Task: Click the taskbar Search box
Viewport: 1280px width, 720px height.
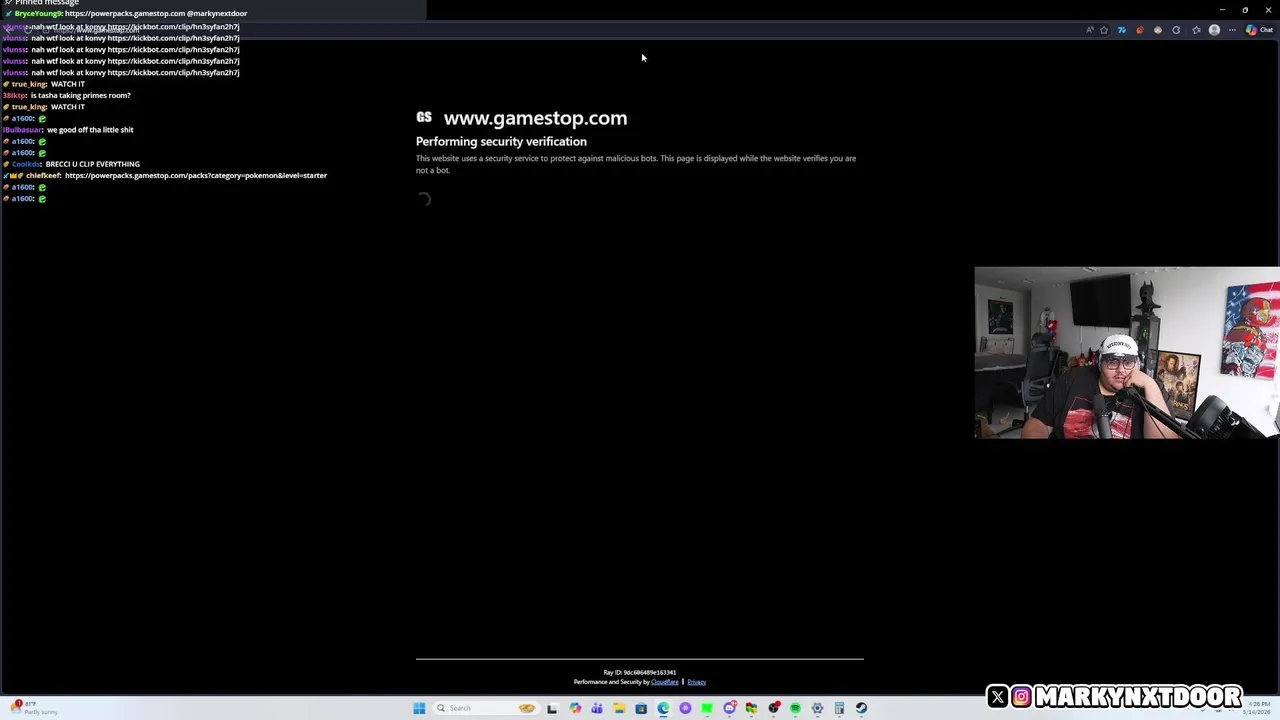Action: [486, 708]
